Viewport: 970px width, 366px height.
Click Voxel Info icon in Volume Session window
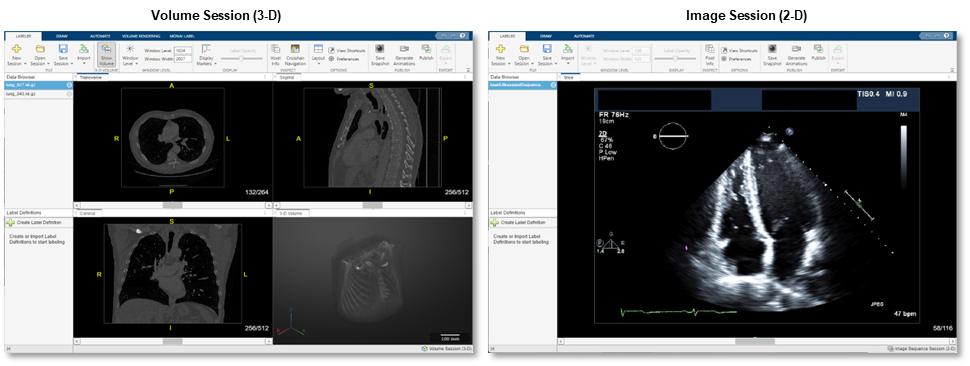(x=275, y=49)
